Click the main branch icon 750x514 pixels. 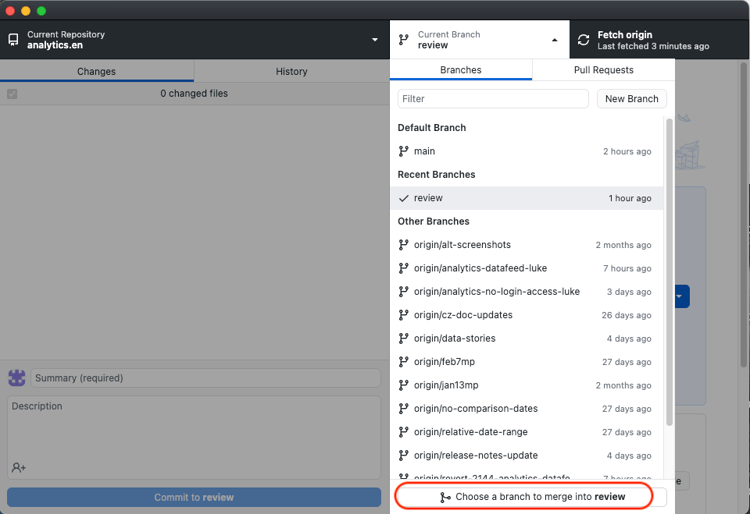click(404, 151)
